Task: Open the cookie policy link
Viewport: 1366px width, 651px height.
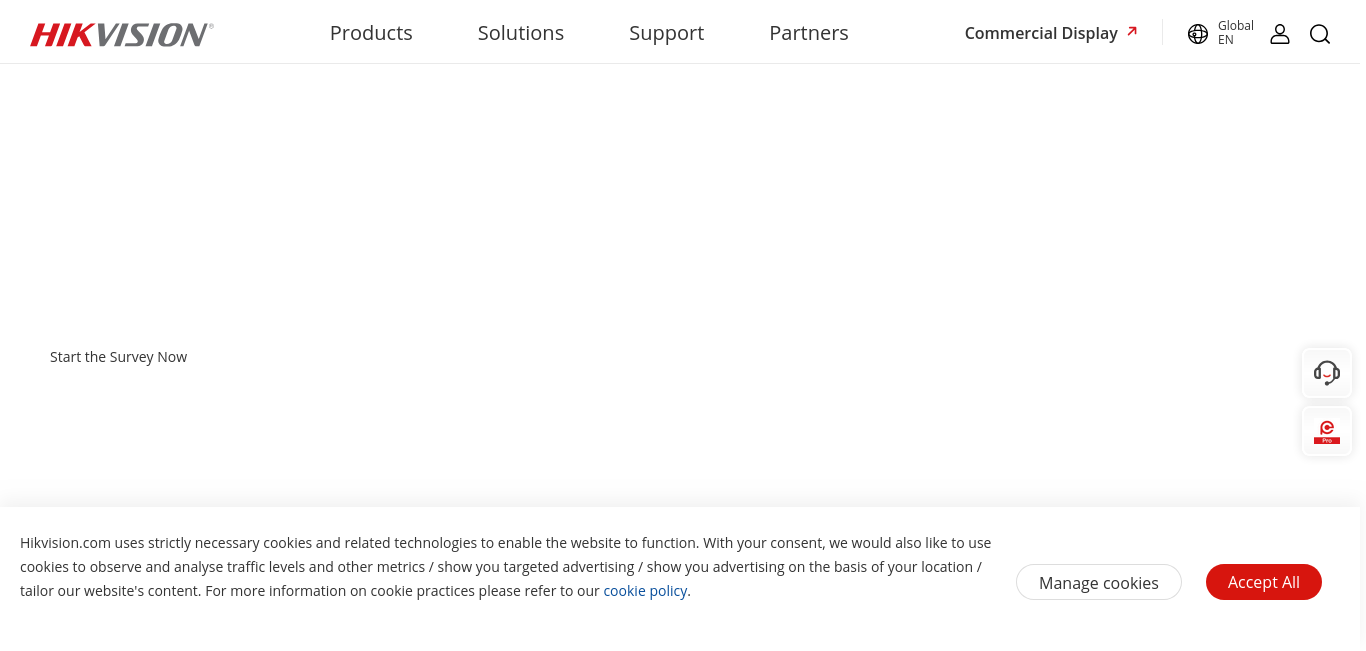Action: tap(645, 591)
